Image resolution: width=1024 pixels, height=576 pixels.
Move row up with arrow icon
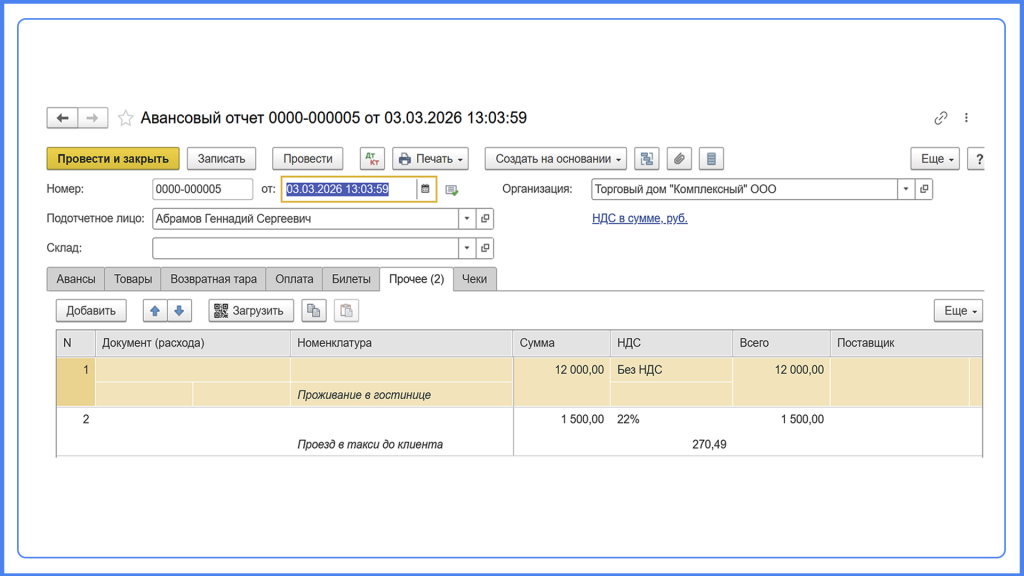click(155, 311)
